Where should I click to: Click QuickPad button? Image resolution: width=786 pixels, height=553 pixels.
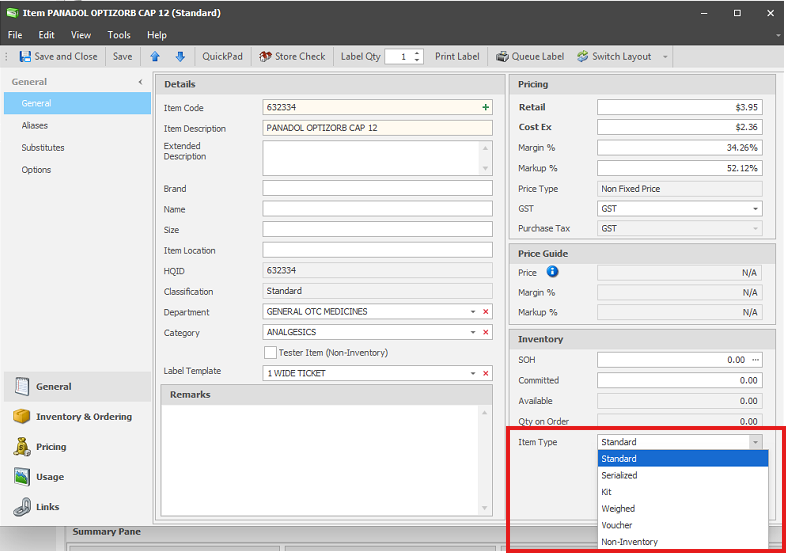[x=222, y=57]
